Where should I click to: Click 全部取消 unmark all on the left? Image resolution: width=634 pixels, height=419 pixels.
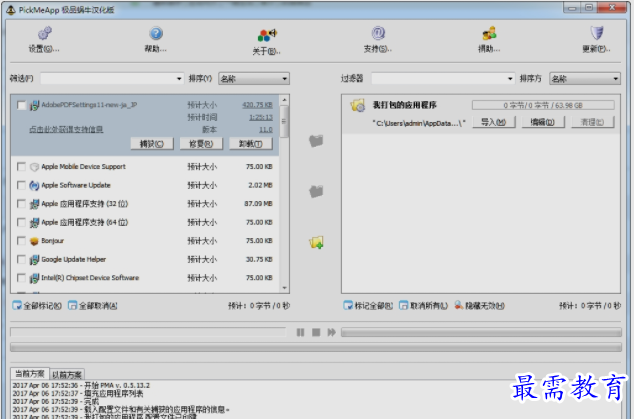pos(93,306)
